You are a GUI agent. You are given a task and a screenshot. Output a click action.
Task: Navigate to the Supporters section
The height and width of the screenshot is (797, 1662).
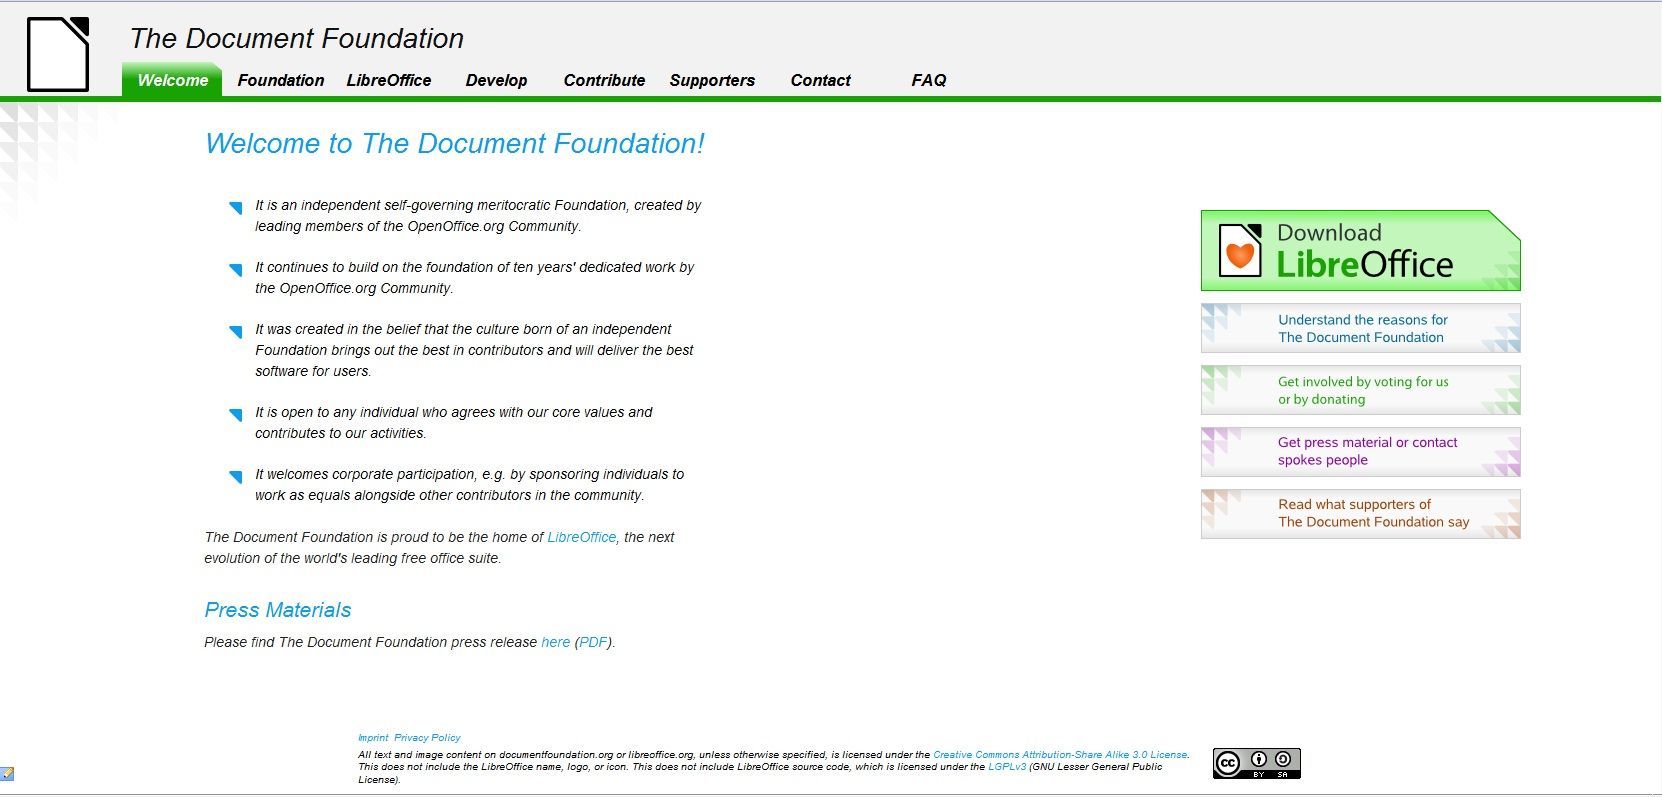(712, 80)
